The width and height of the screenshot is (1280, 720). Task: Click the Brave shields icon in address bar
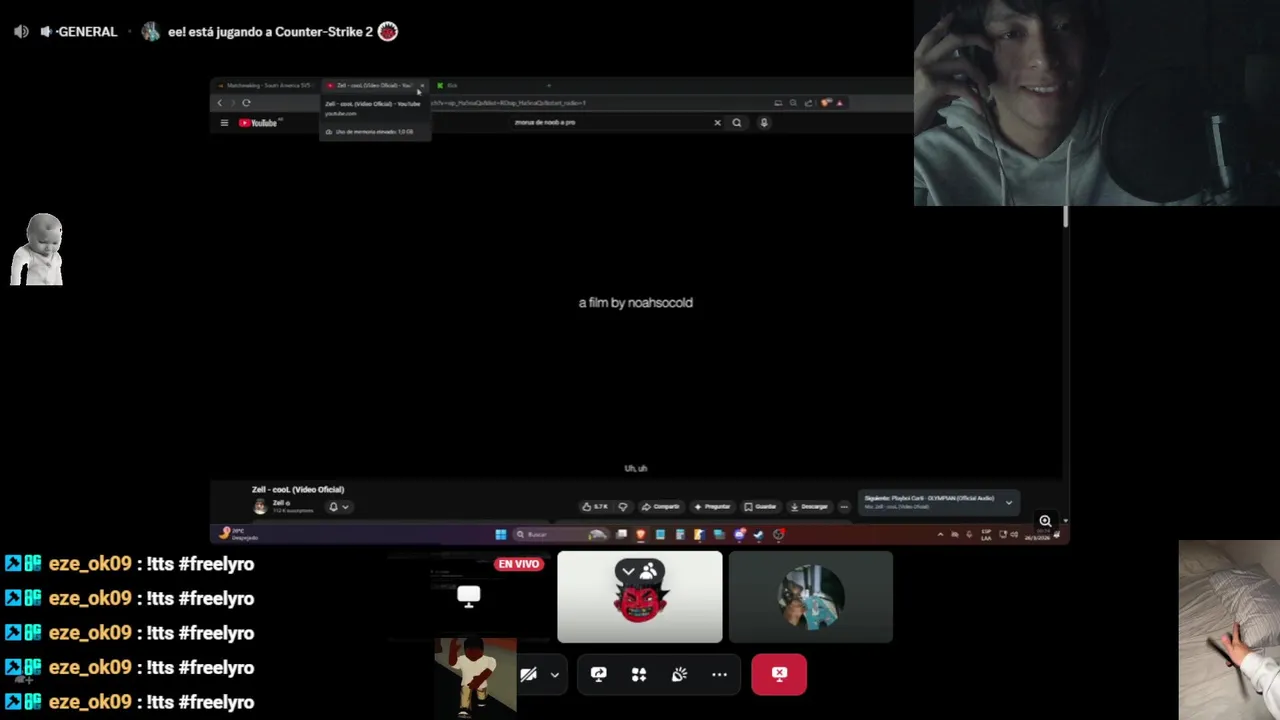click(x=825, y=102)
